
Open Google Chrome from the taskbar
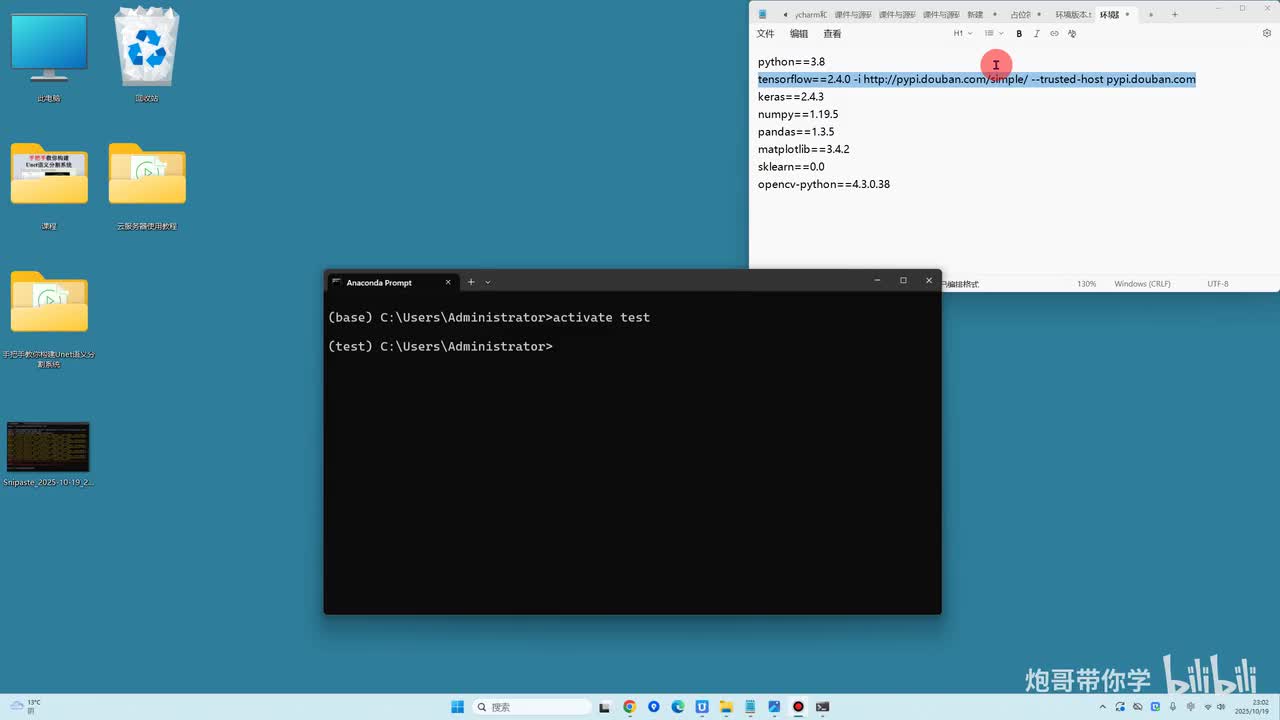pos(629,707)
